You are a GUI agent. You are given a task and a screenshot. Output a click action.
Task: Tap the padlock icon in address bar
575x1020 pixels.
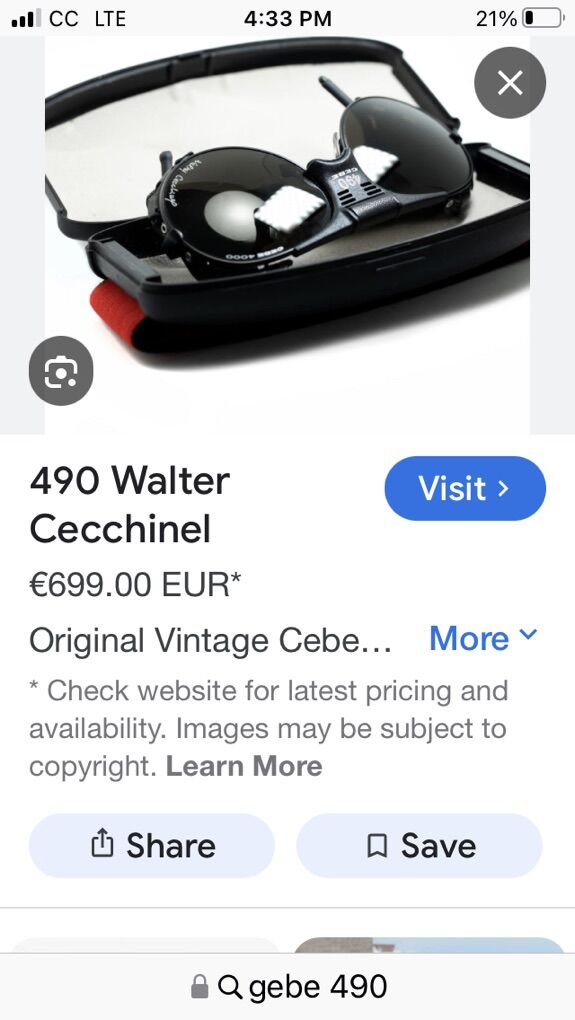pos(199,987)
